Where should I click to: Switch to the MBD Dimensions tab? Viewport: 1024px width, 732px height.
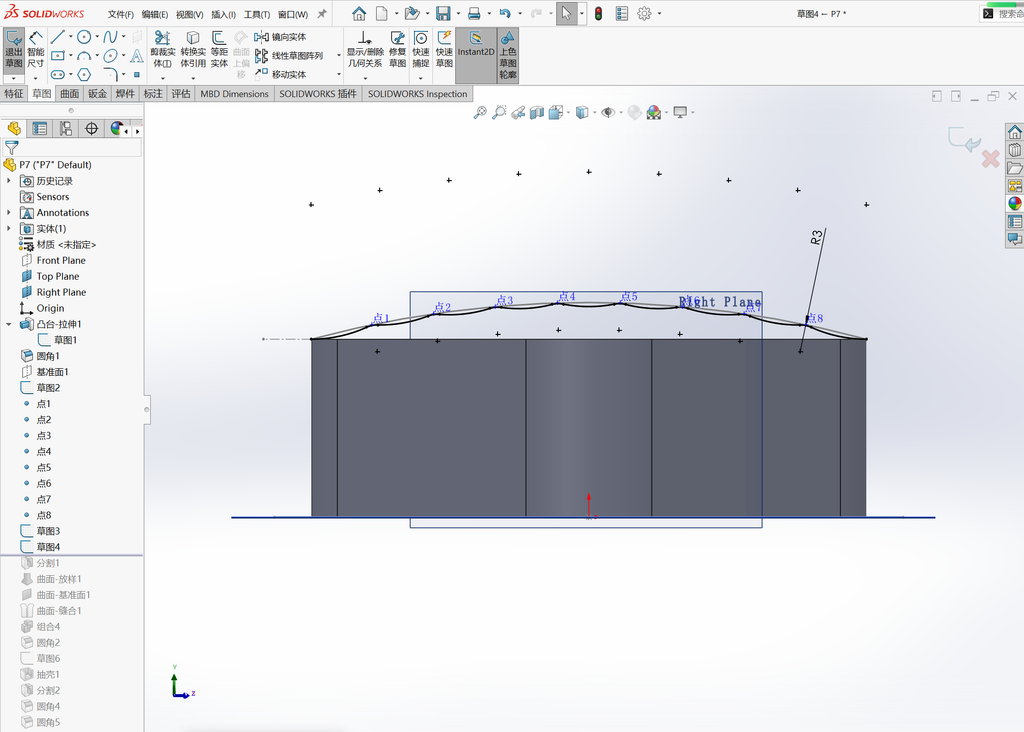pyautogui.click(x=234, y=93)
